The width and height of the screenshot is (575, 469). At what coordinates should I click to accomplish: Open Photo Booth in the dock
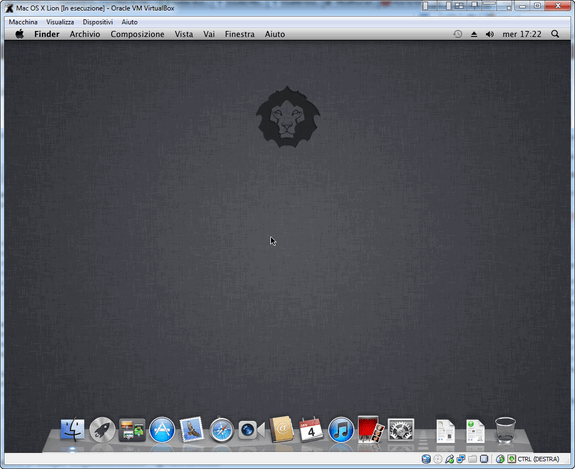pos(370,429)
